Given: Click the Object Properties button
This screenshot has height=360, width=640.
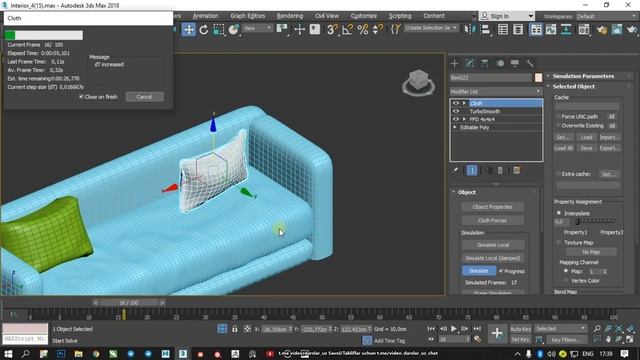Looking at the screenshot, I should tap(492, 207).
